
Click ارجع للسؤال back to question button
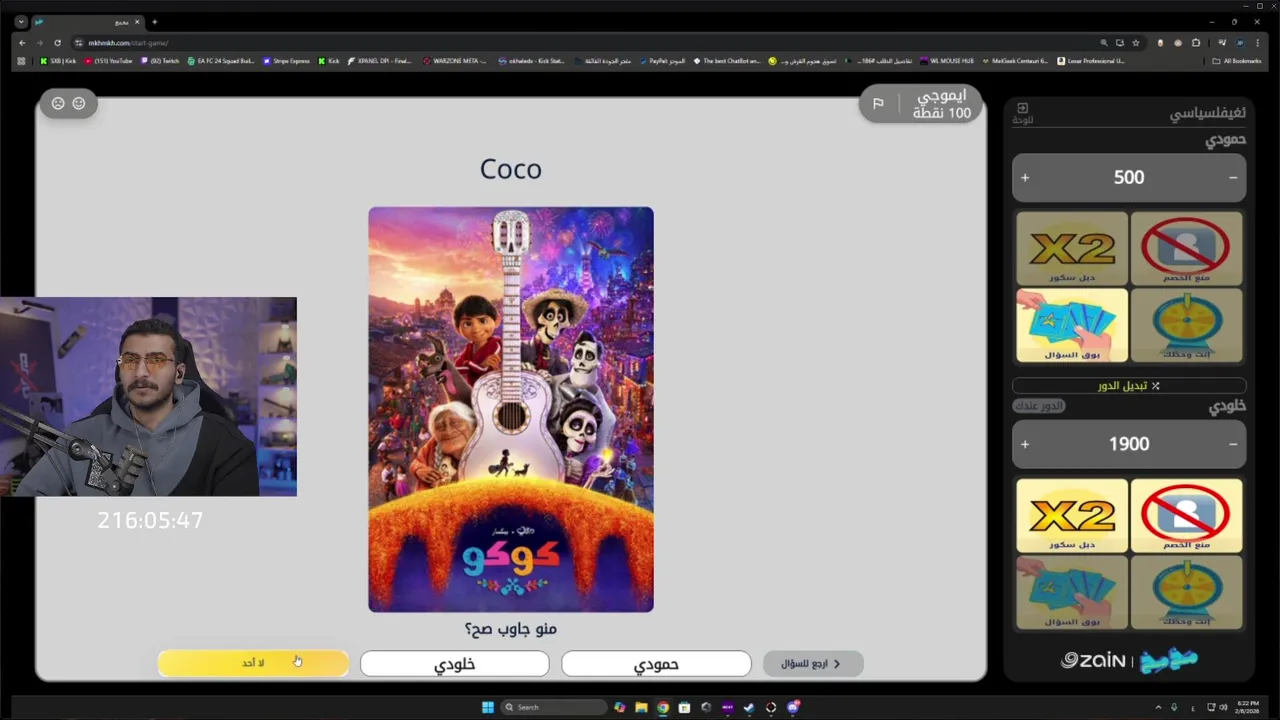click(x=812, y=663)
